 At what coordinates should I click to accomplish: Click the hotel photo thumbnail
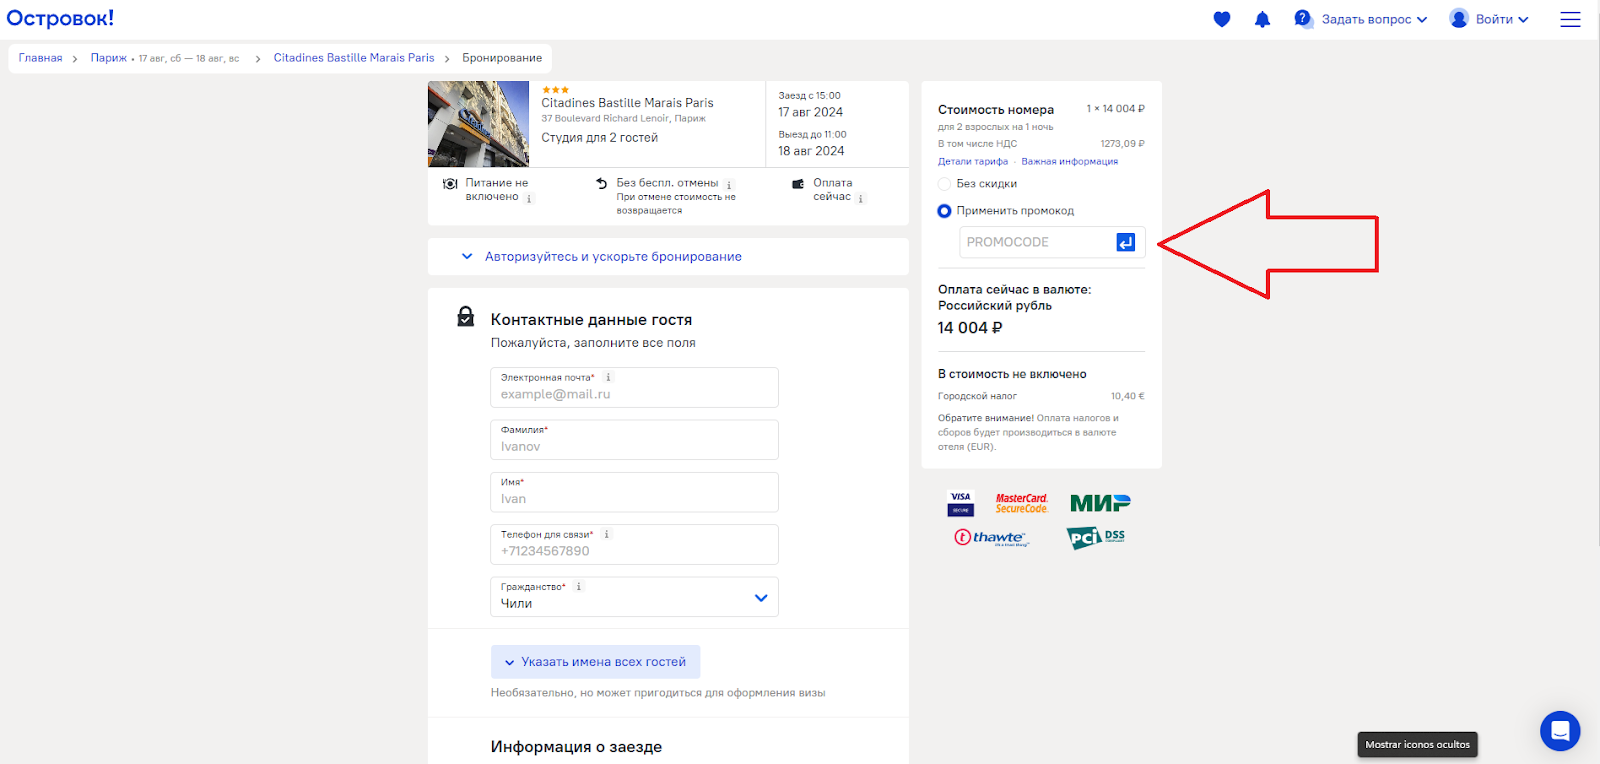(x=478, y=124)
